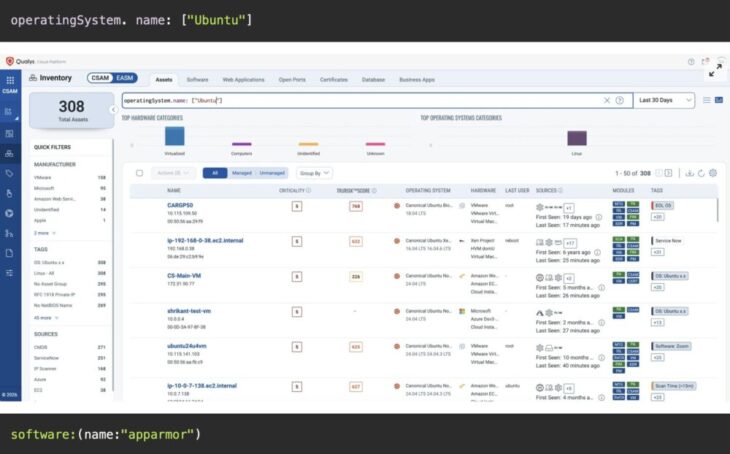
Task: Open asset CARGPS0
Action: [x=180, y=205]
